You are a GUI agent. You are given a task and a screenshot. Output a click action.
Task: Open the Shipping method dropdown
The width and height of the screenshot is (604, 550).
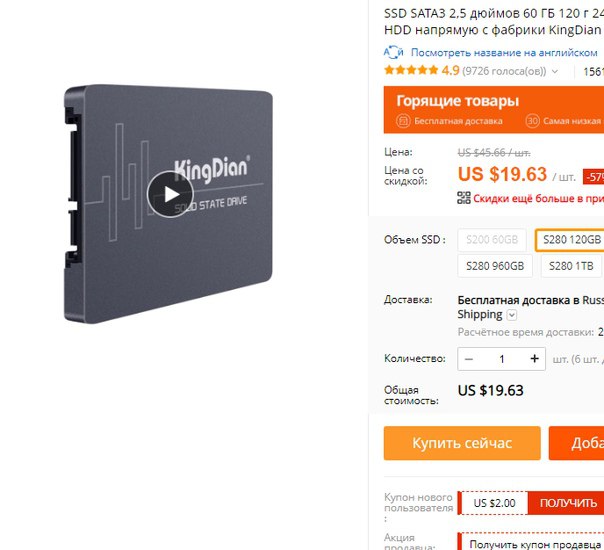point(512,315)
